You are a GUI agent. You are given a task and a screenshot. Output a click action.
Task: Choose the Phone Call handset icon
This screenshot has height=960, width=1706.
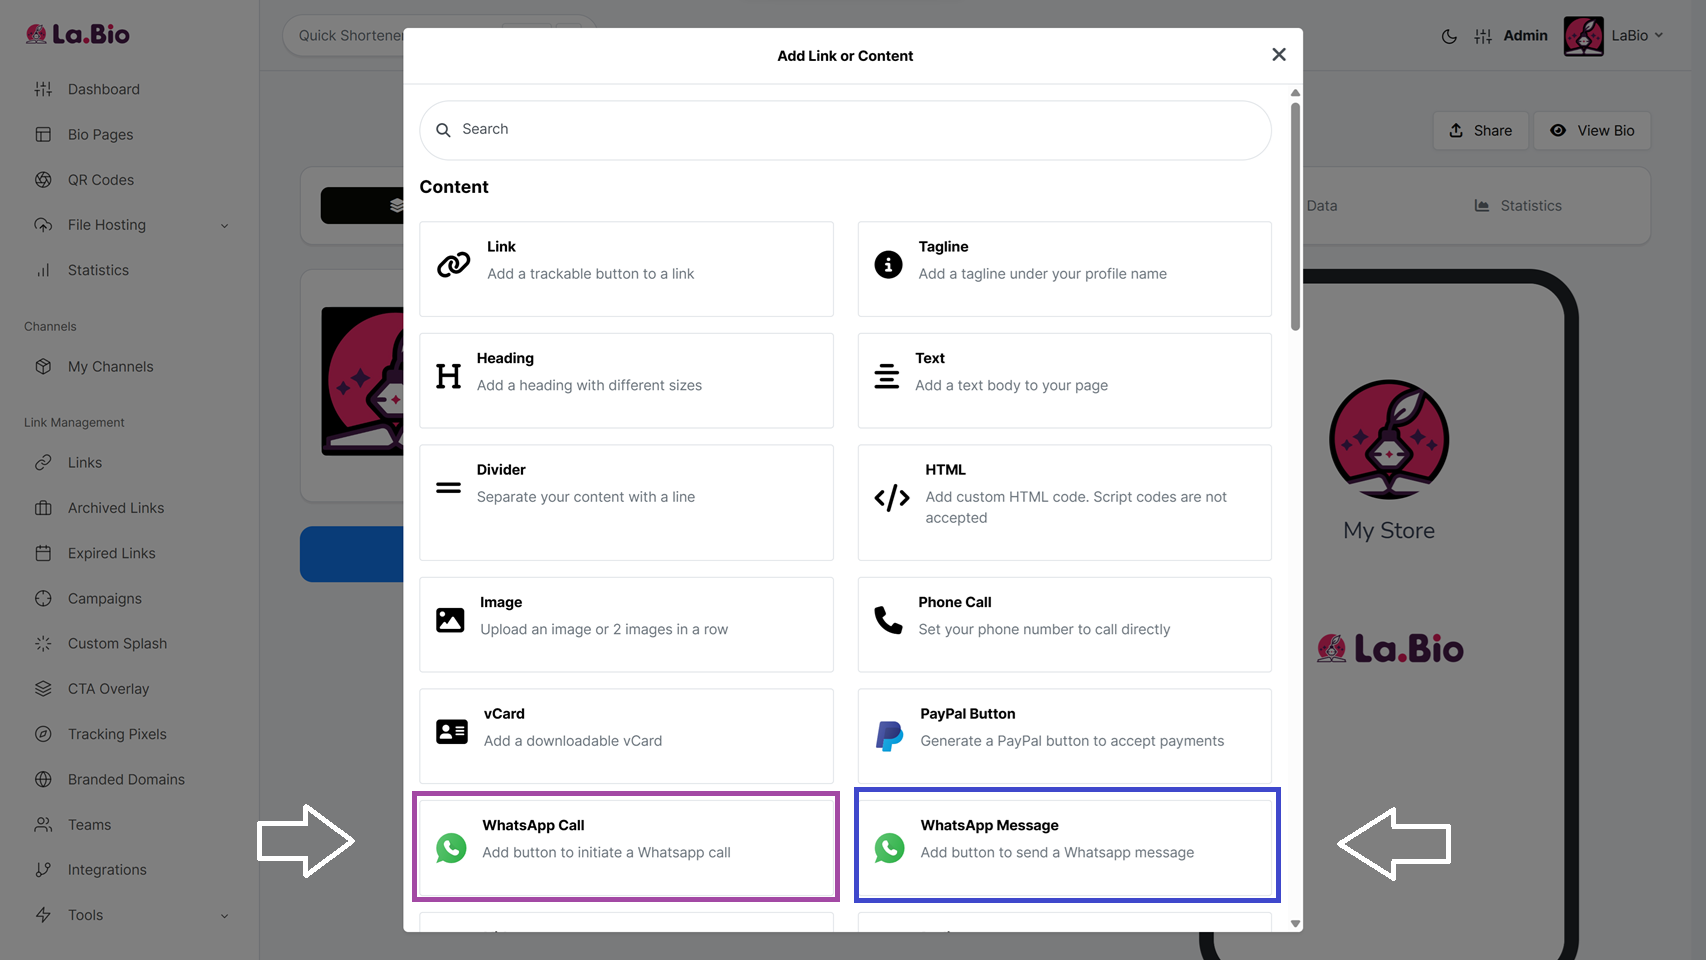tap(888, 620)
